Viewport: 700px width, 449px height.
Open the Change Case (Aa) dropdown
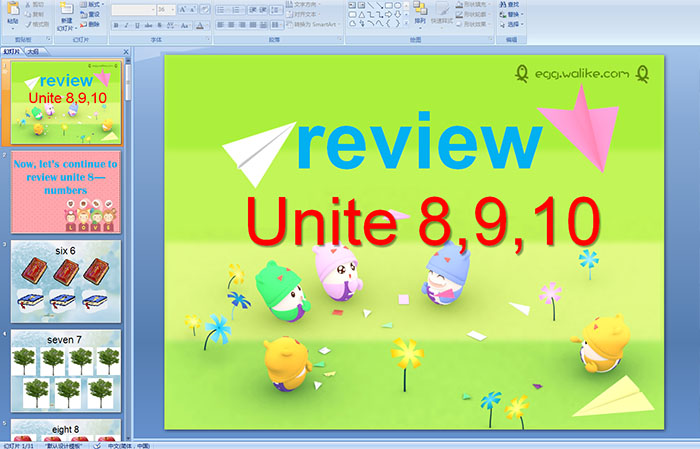click(185, 25)
